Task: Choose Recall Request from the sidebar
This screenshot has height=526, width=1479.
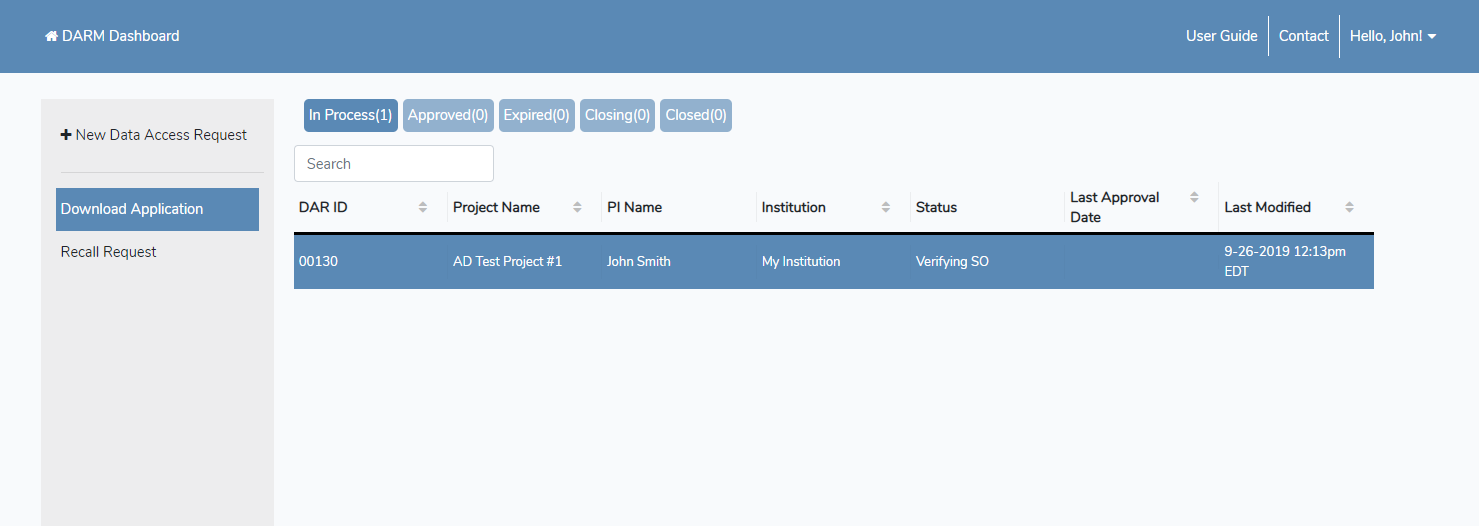Action: 109,252
